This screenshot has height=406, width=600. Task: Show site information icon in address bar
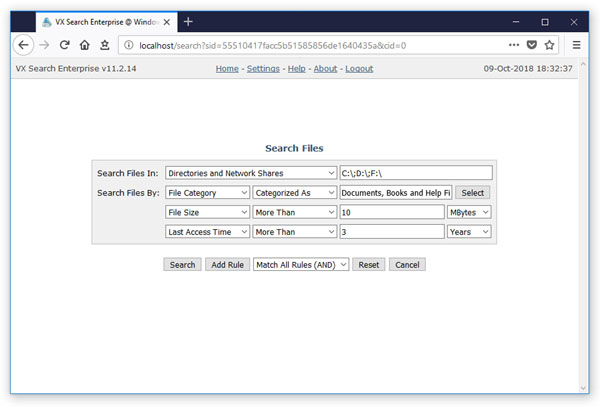129,45
